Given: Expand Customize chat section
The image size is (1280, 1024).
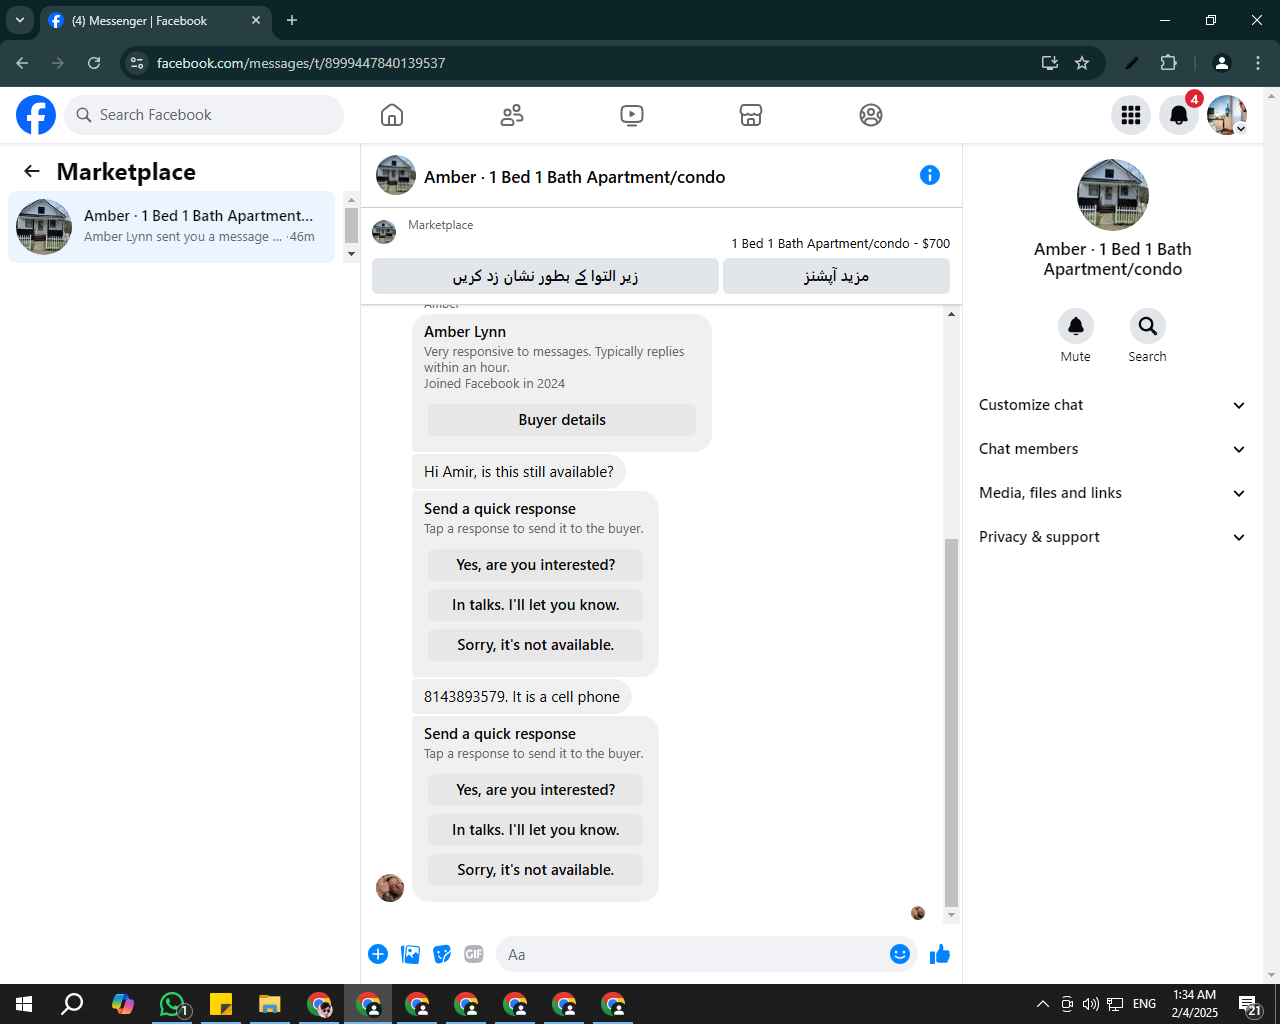Looking at the screenshot, I should click(1113, 405).
